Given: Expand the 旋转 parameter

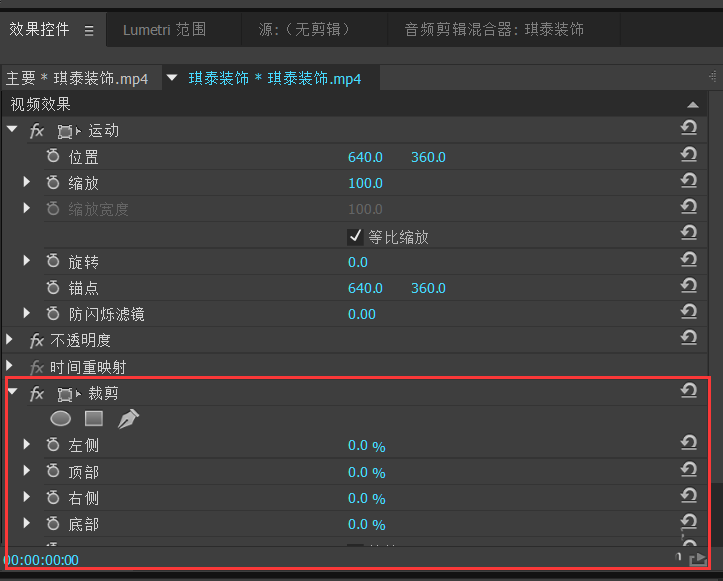Looking at the screenshot, I should click(x=27, y=261).
